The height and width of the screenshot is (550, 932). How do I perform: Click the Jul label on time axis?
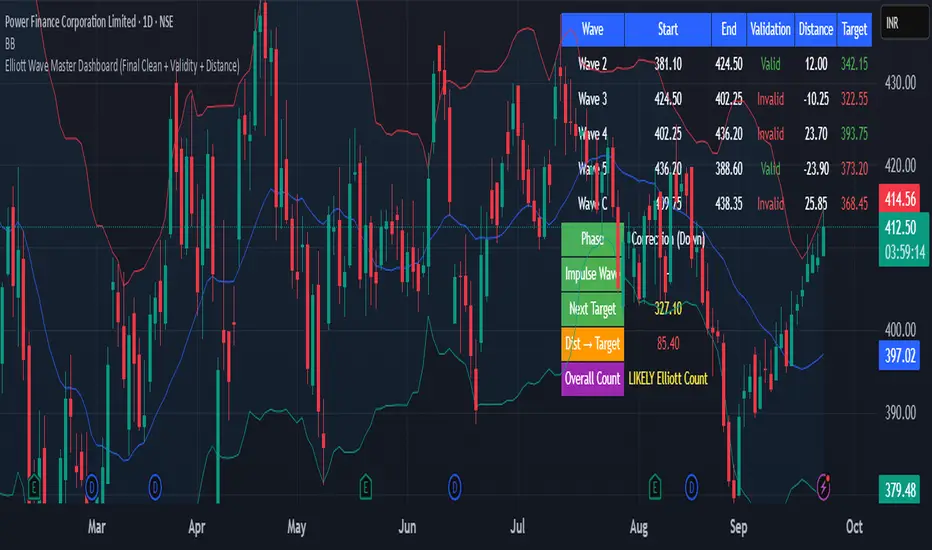pos(518,527)
